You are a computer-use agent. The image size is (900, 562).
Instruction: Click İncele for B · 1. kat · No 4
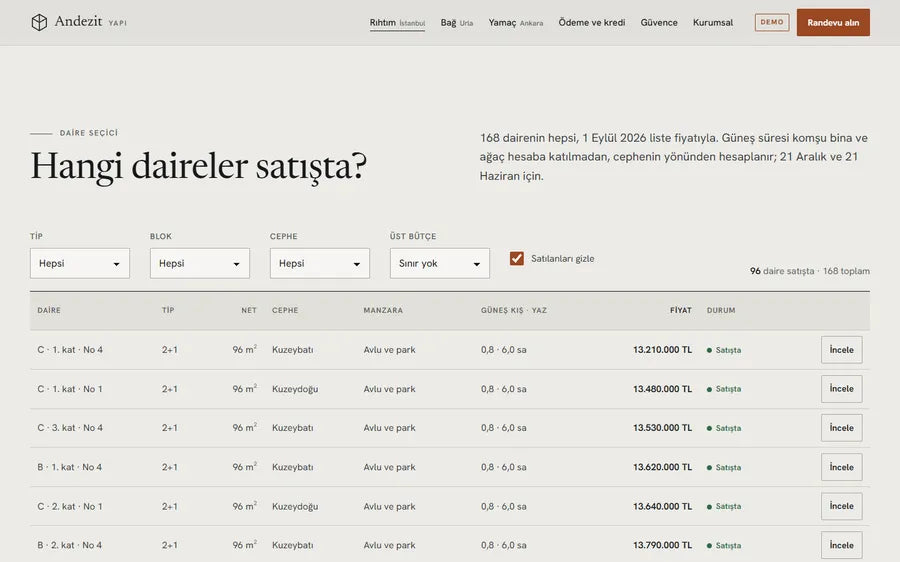point(841,467)
